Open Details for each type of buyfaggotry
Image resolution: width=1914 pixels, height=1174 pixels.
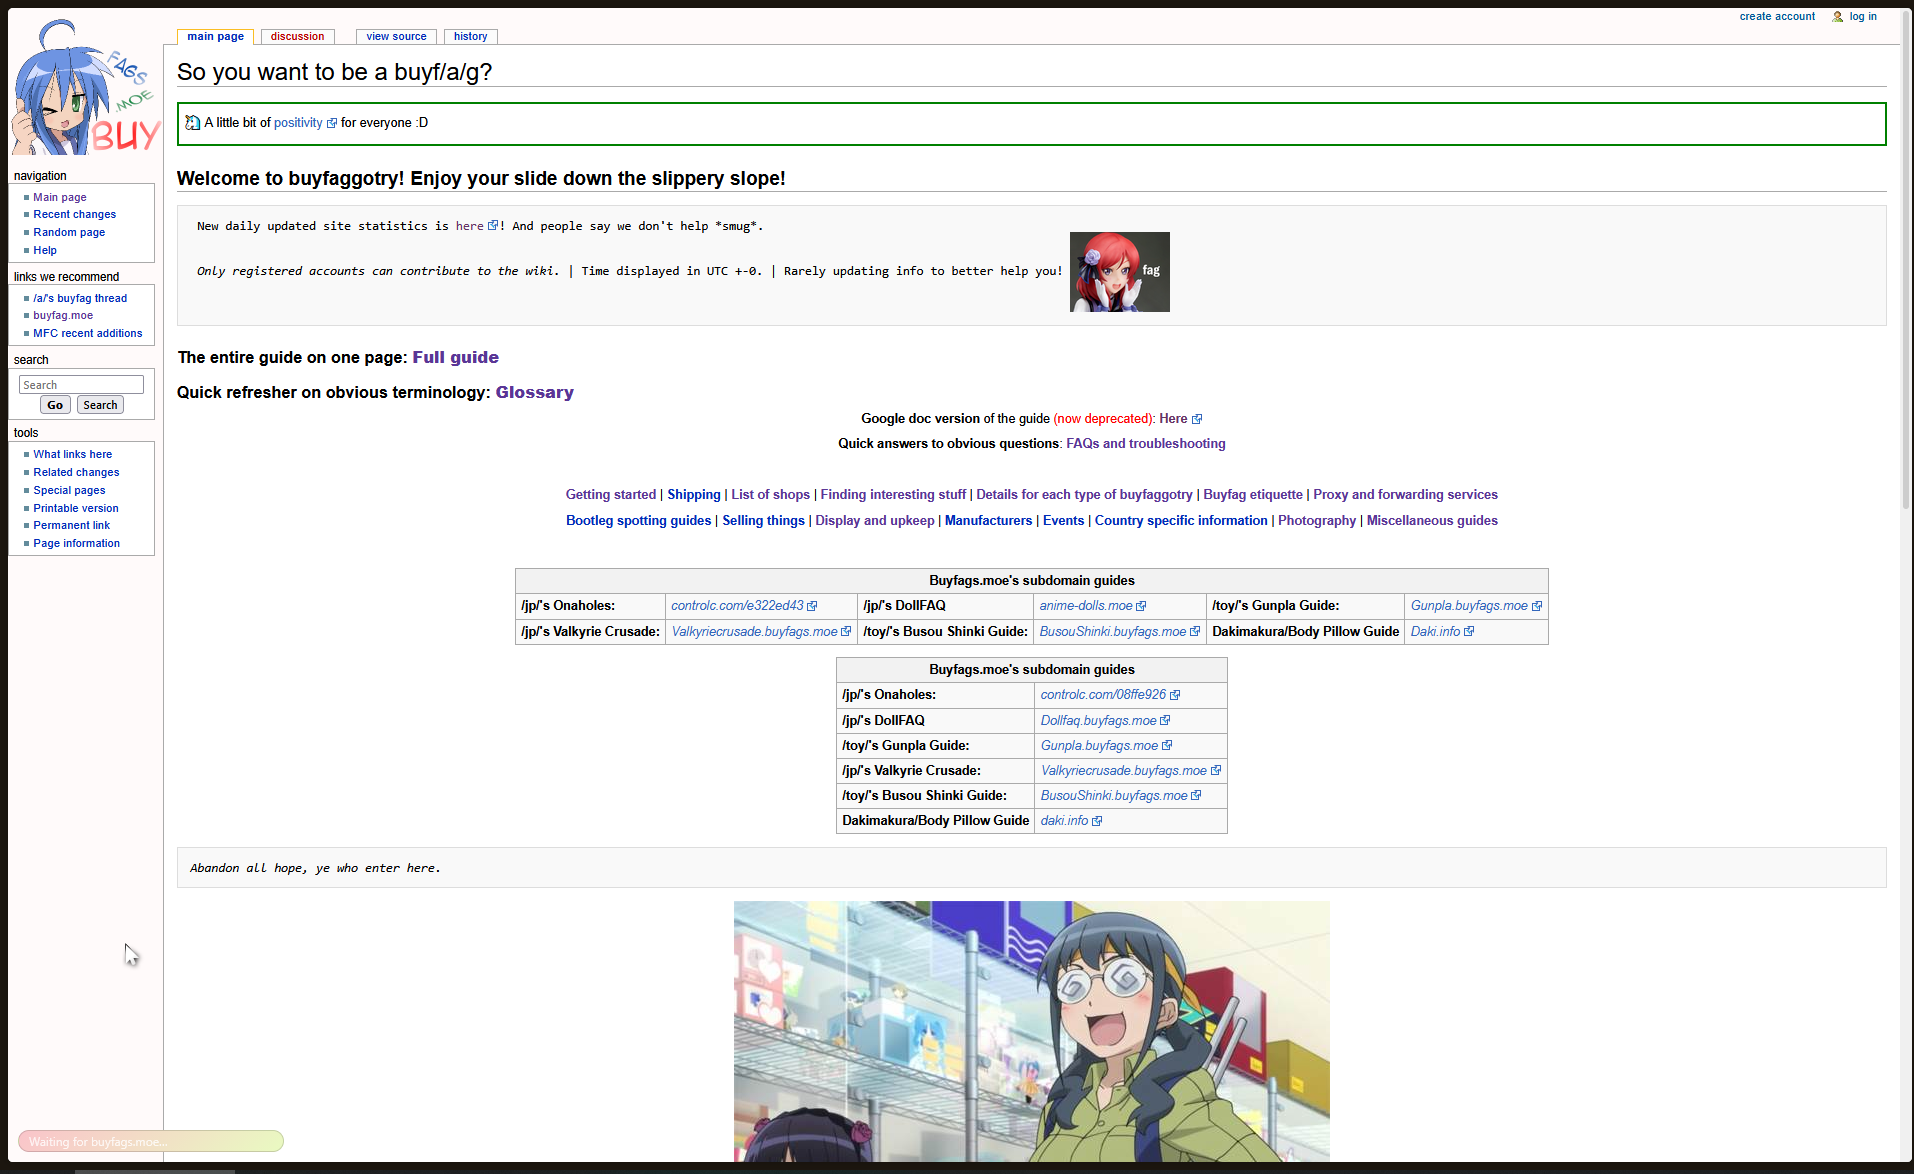[x=1084, y=495]
